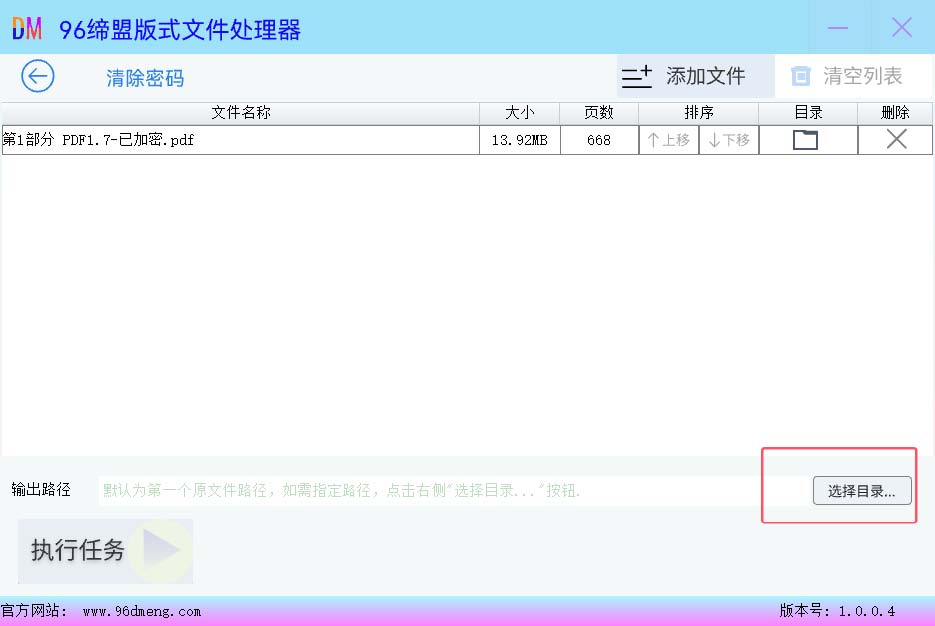Click the 清除密码 page title

[x=145, y=79]
